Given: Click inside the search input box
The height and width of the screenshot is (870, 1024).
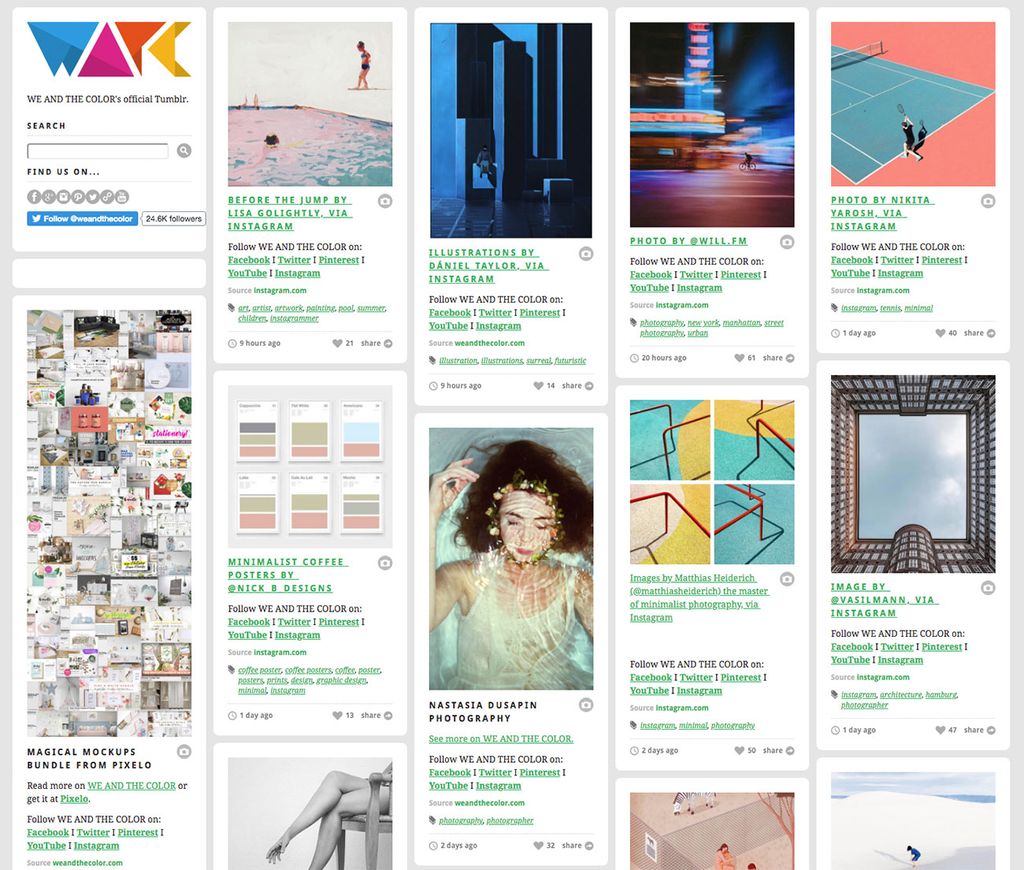Looking at the screenshot, I should (95, 150).
